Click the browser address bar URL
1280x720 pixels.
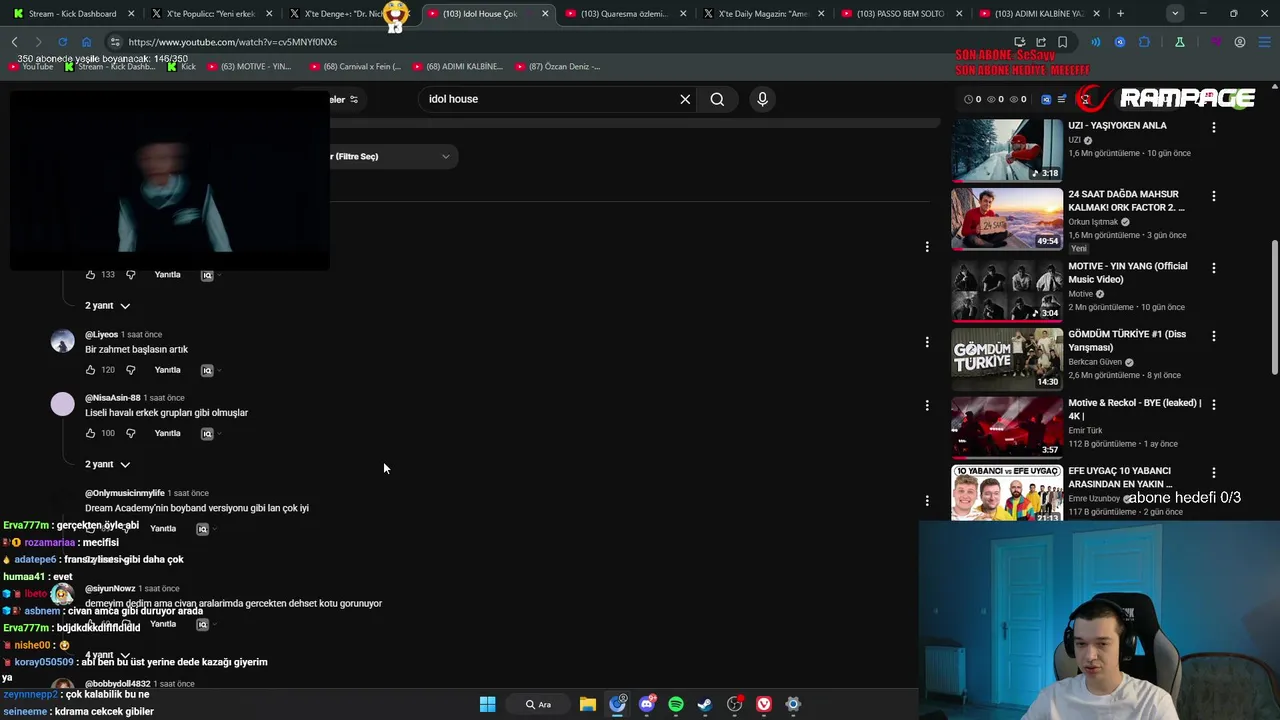[x=233, y=42]
